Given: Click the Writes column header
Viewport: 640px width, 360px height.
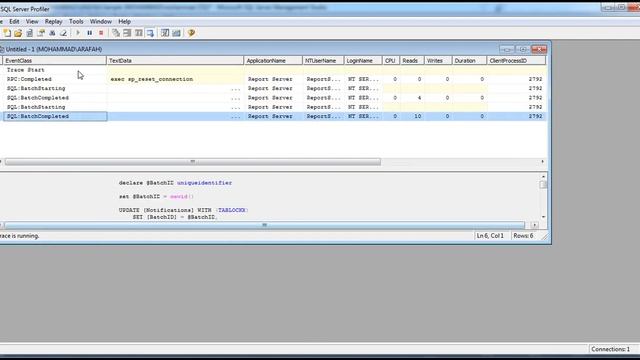Looking at the screenshot, I should (x=438, y=60).
